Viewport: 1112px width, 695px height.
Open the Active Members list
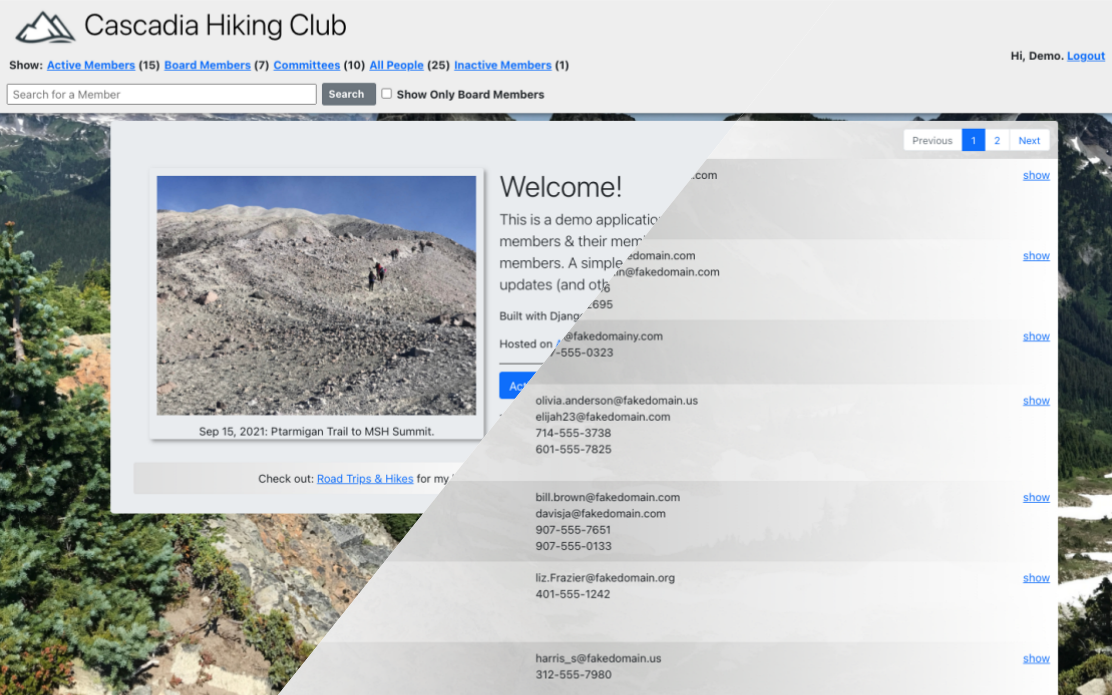click(x=91, y=65)
